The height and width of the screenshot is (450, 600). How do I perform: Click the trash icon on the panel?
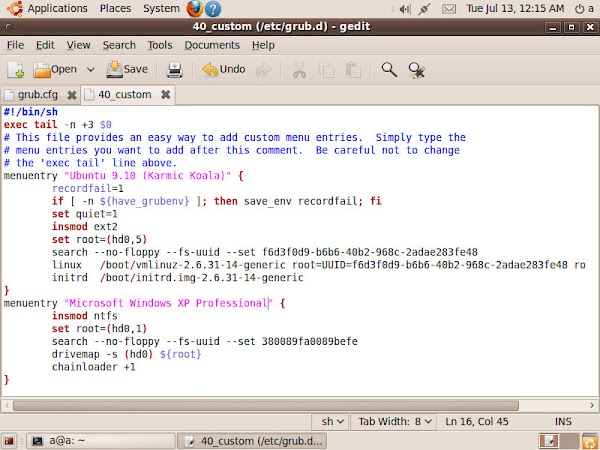(x=590, y=441)
